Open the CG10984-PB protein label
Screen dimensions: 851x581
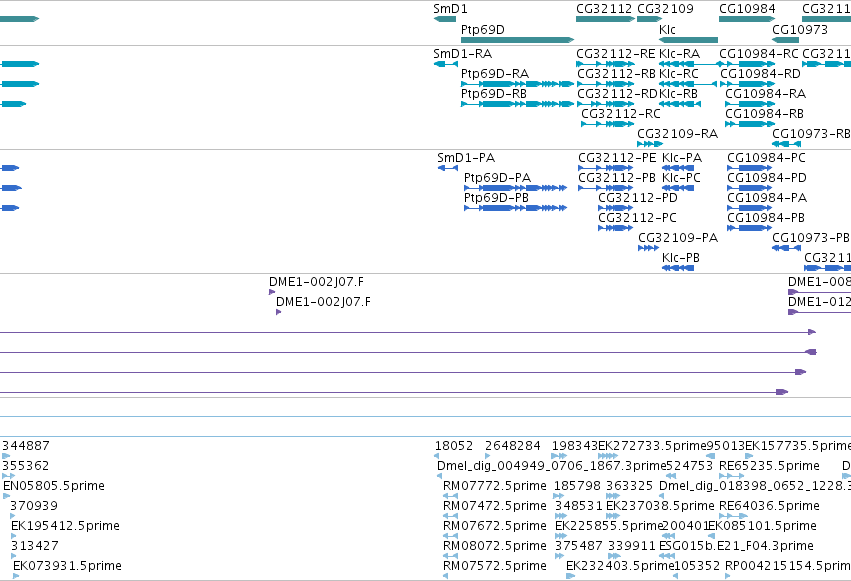click(x=766, y=218)
